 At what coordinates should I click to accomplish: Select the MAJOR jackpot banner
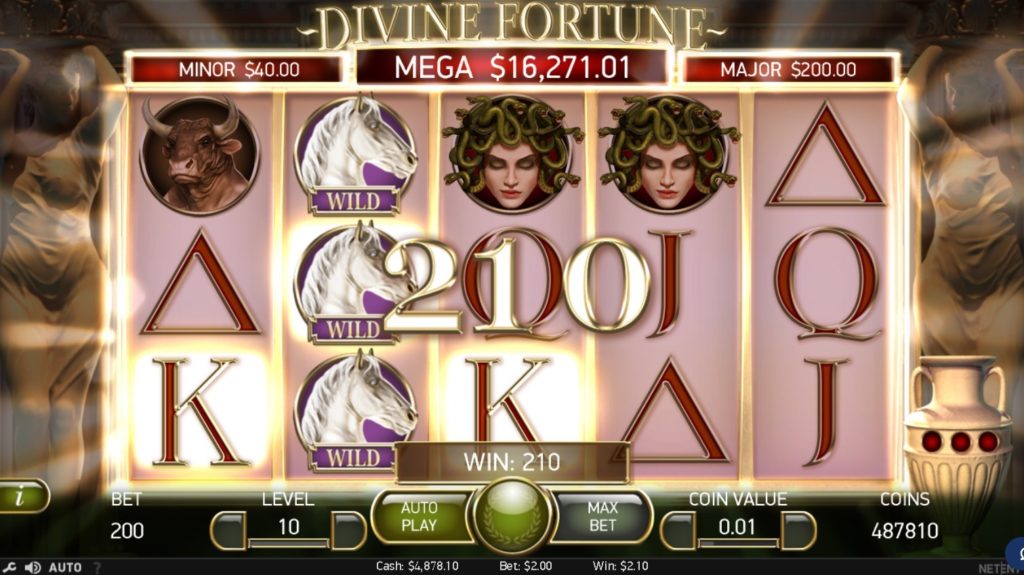point(788,69)
